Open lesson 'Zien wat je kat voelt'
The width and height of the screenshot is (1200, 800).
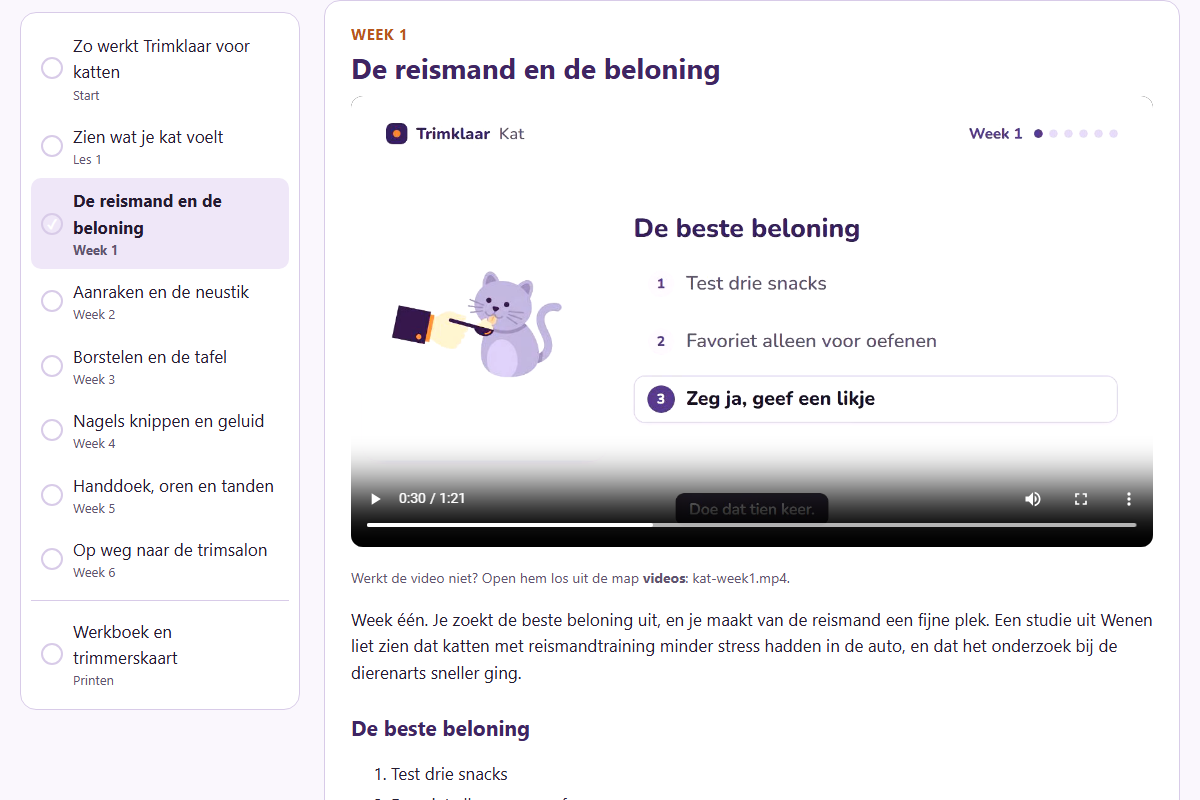[x=160, y=146]
